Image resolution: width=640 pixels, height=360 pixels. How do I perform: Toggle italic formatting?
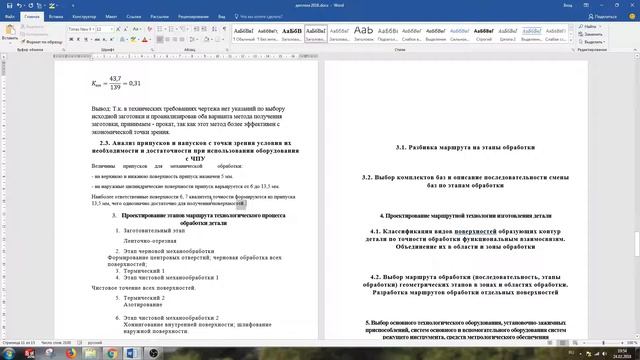click(x=78, y=40)
